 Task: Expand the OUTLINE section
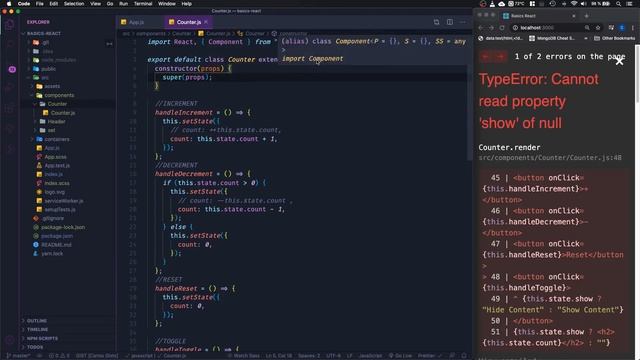coord(36,321)
